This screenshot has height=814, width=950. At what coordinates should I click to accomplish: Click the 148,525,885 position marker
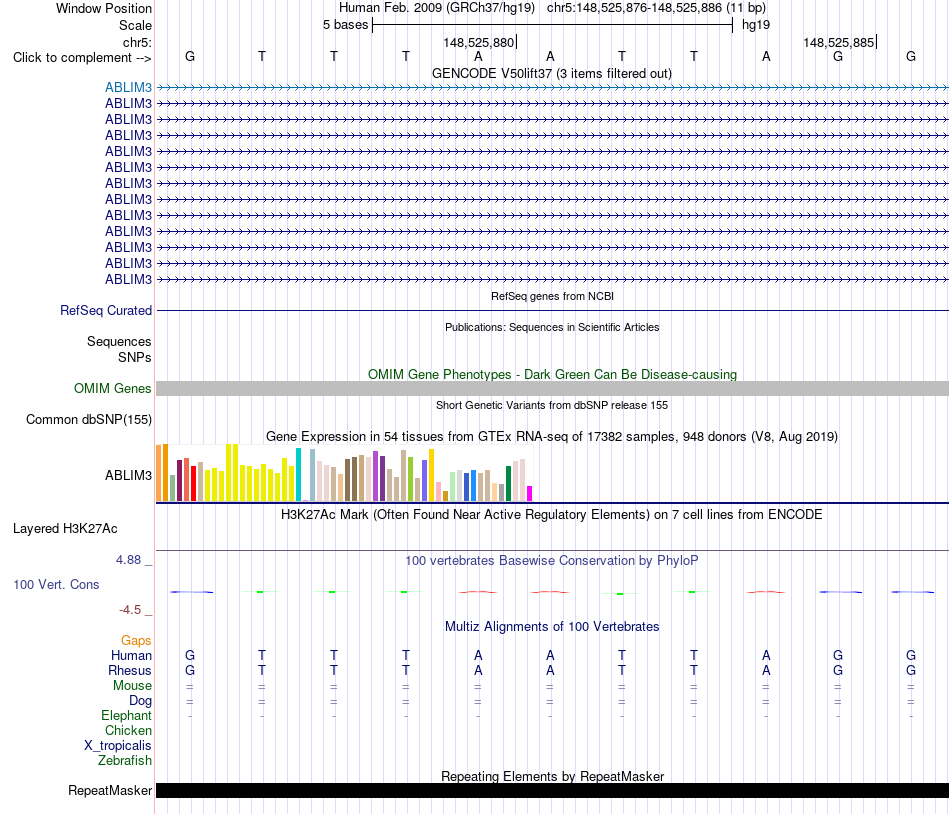coord(839,42)
